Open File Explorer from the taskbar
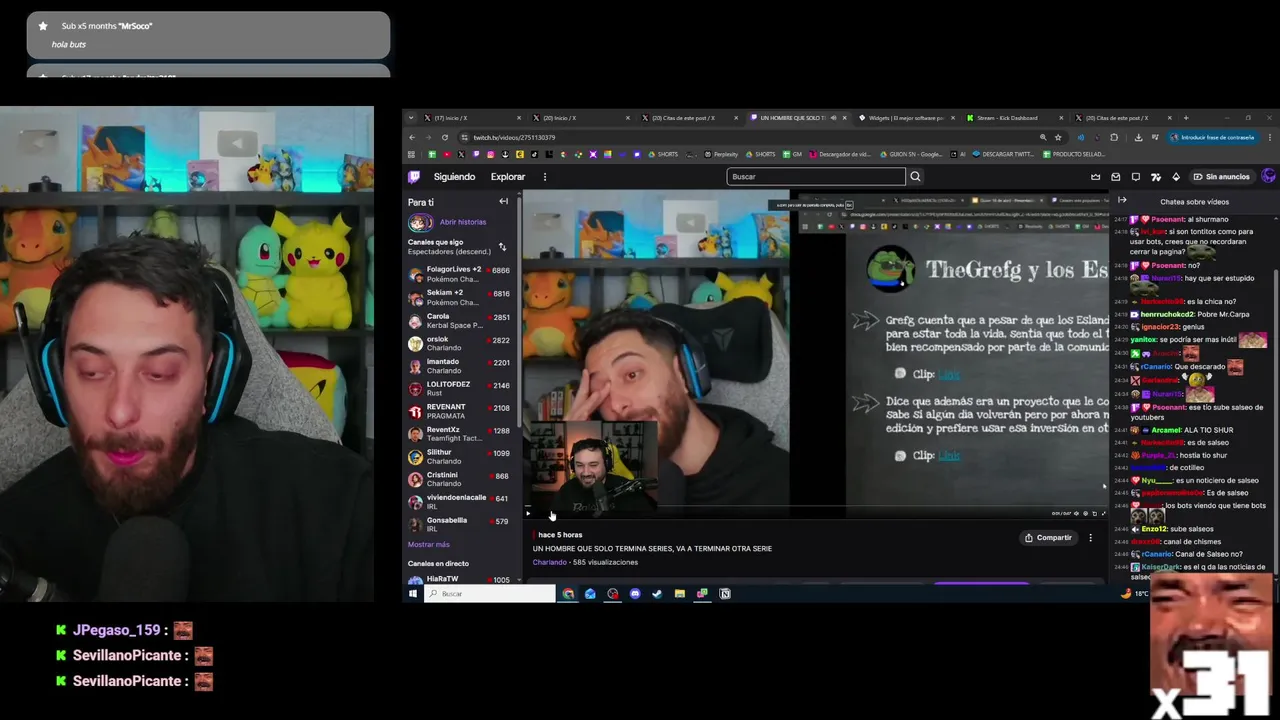The width and height of the screenshot is (1280, 720). tap(680, 594)
